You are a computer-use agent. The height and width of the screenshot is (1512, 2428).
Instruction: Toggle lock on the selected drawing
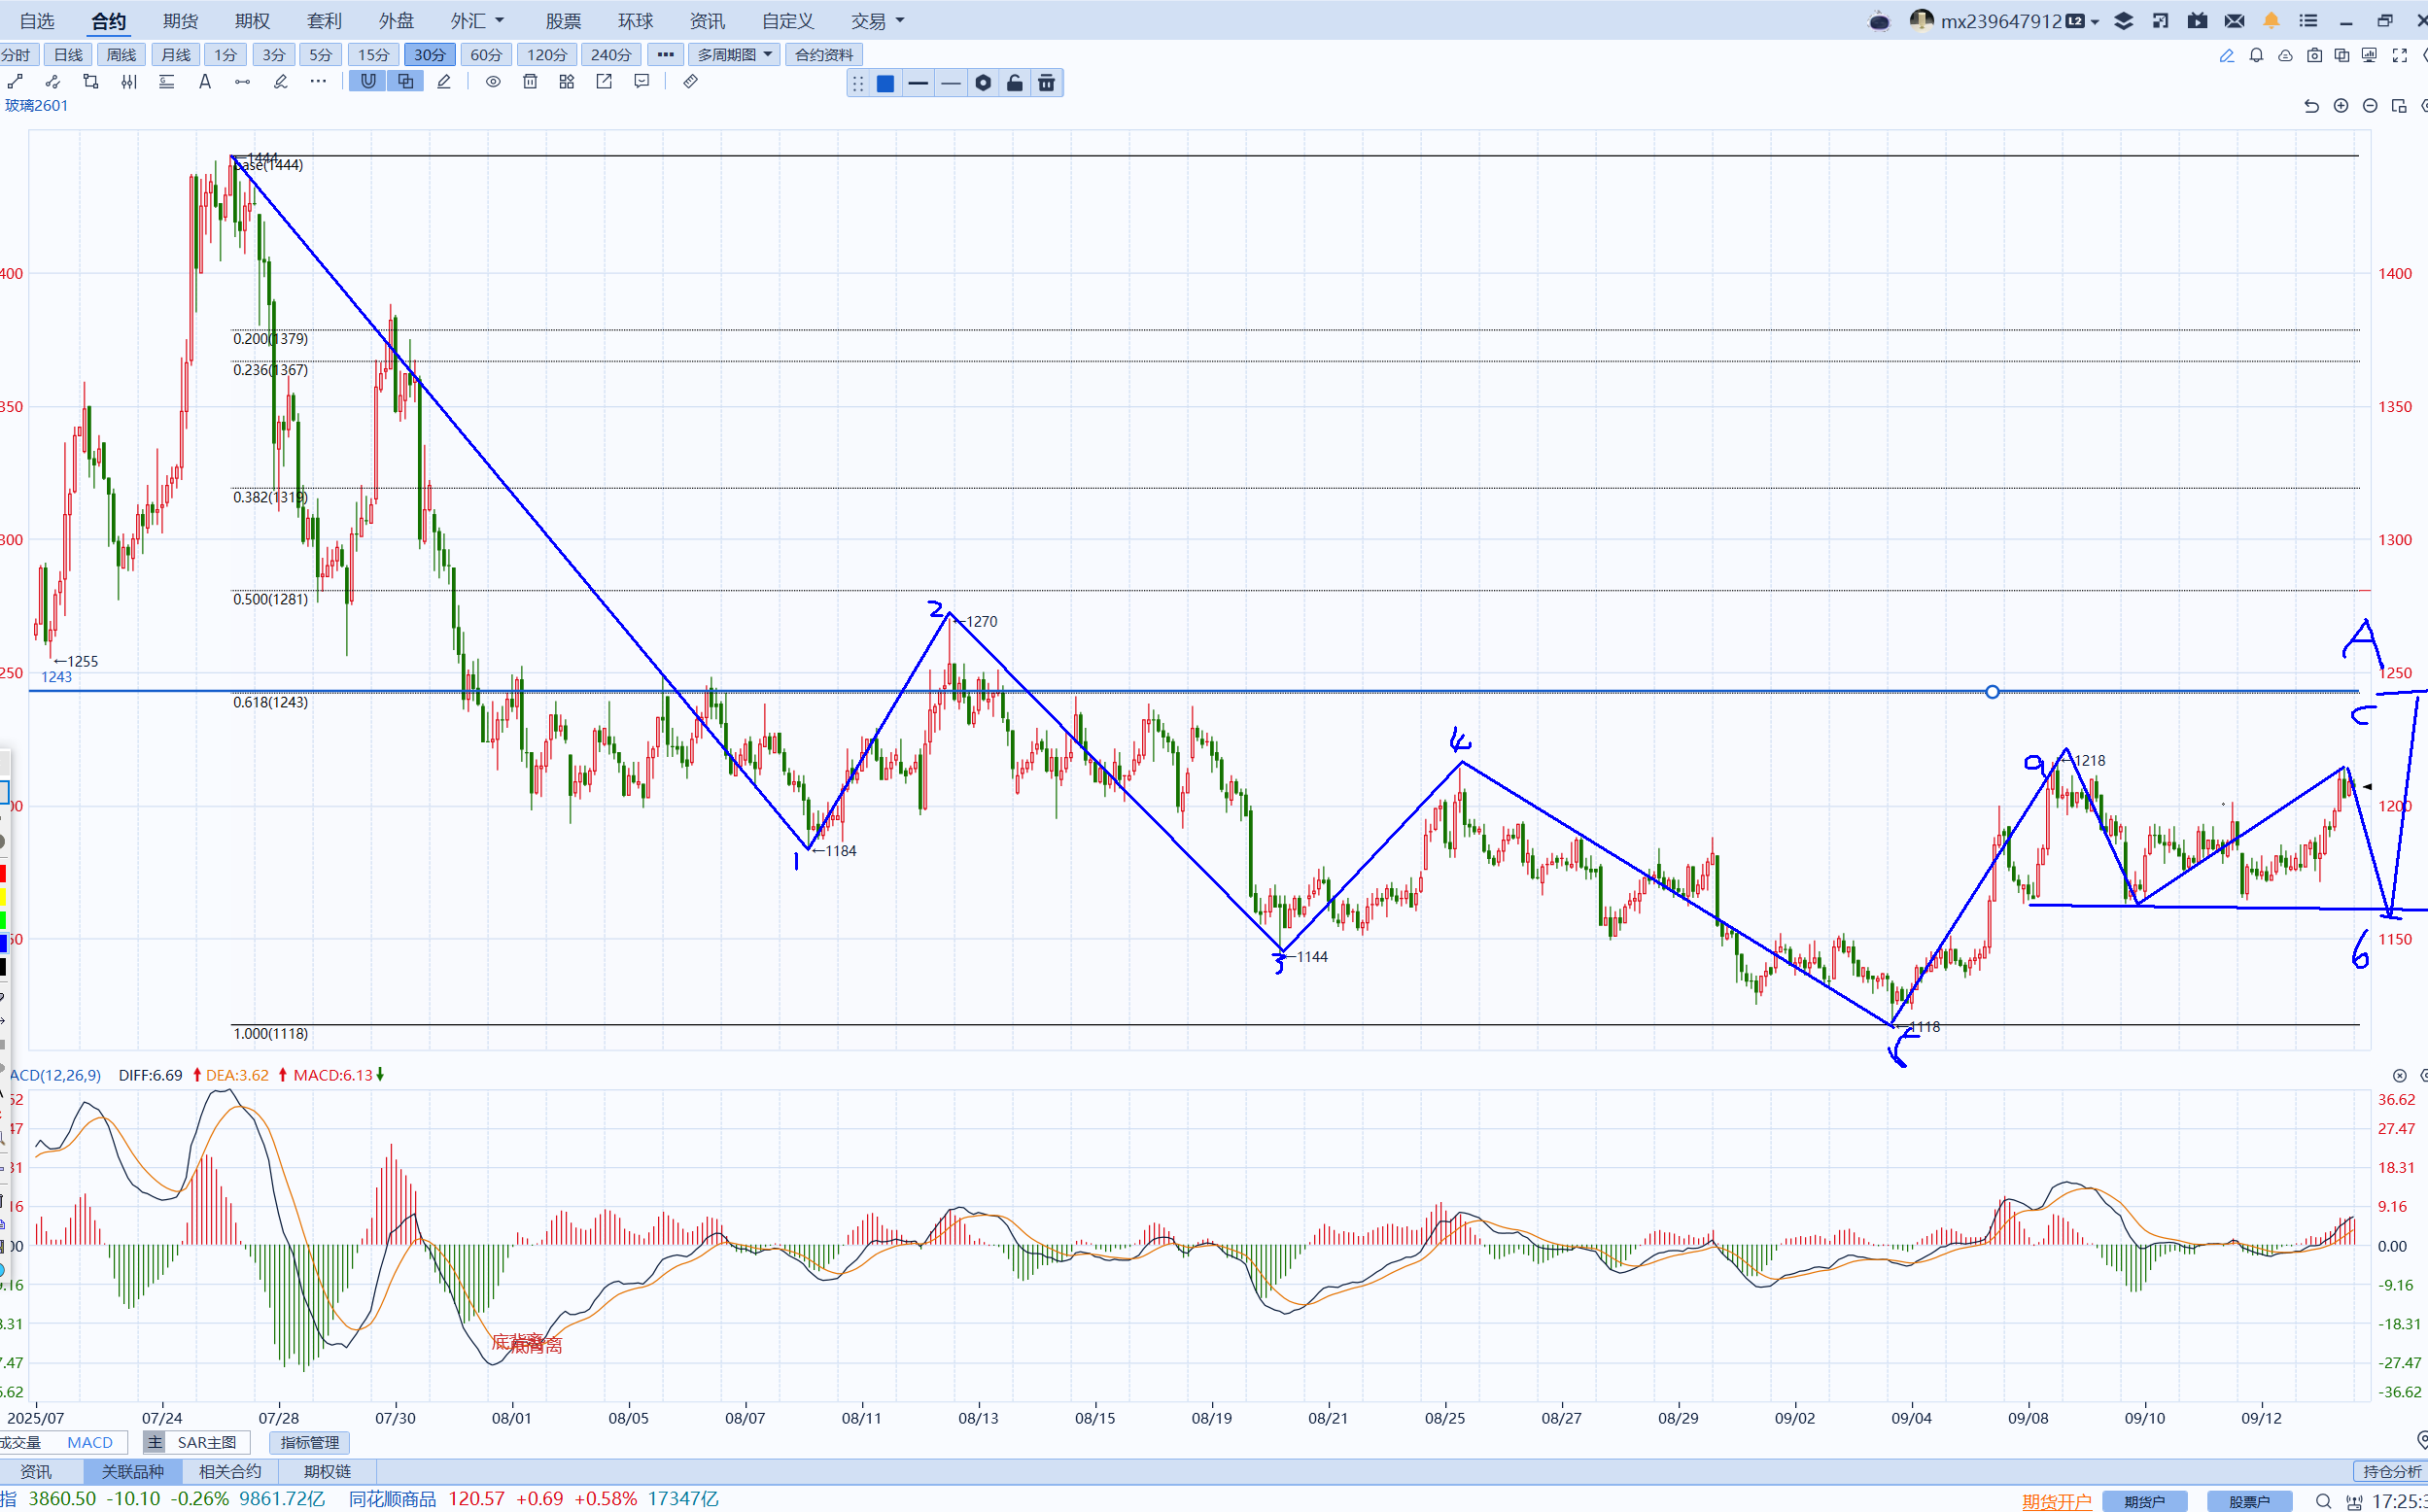[1014, 83]
